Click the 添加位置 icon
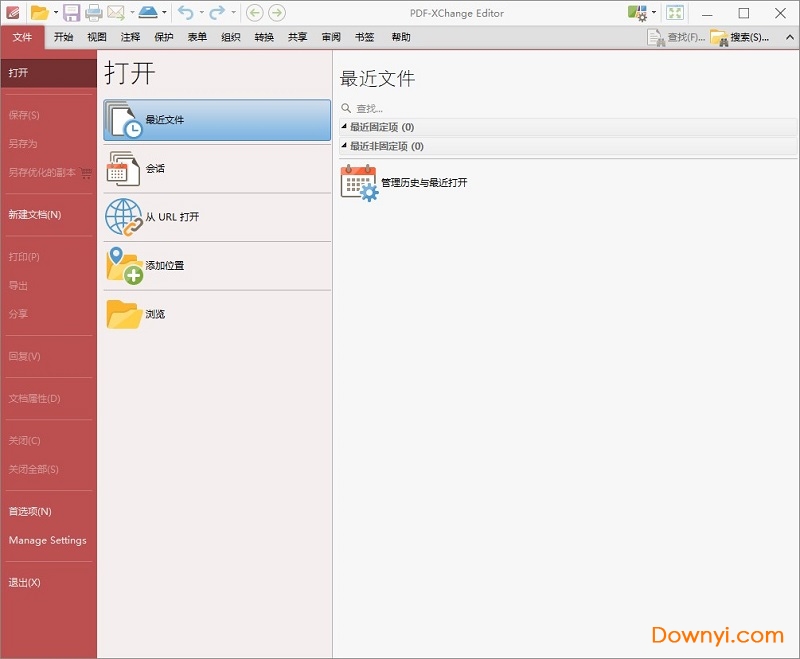This screenshot has height=659, width=800. 124,265
